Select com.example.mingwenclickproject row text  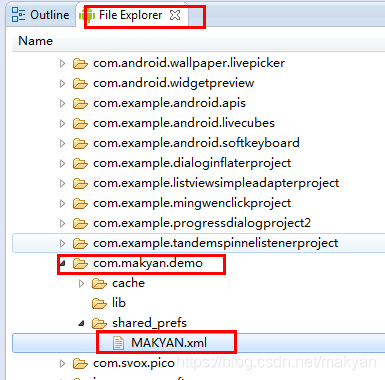point(192,203)
